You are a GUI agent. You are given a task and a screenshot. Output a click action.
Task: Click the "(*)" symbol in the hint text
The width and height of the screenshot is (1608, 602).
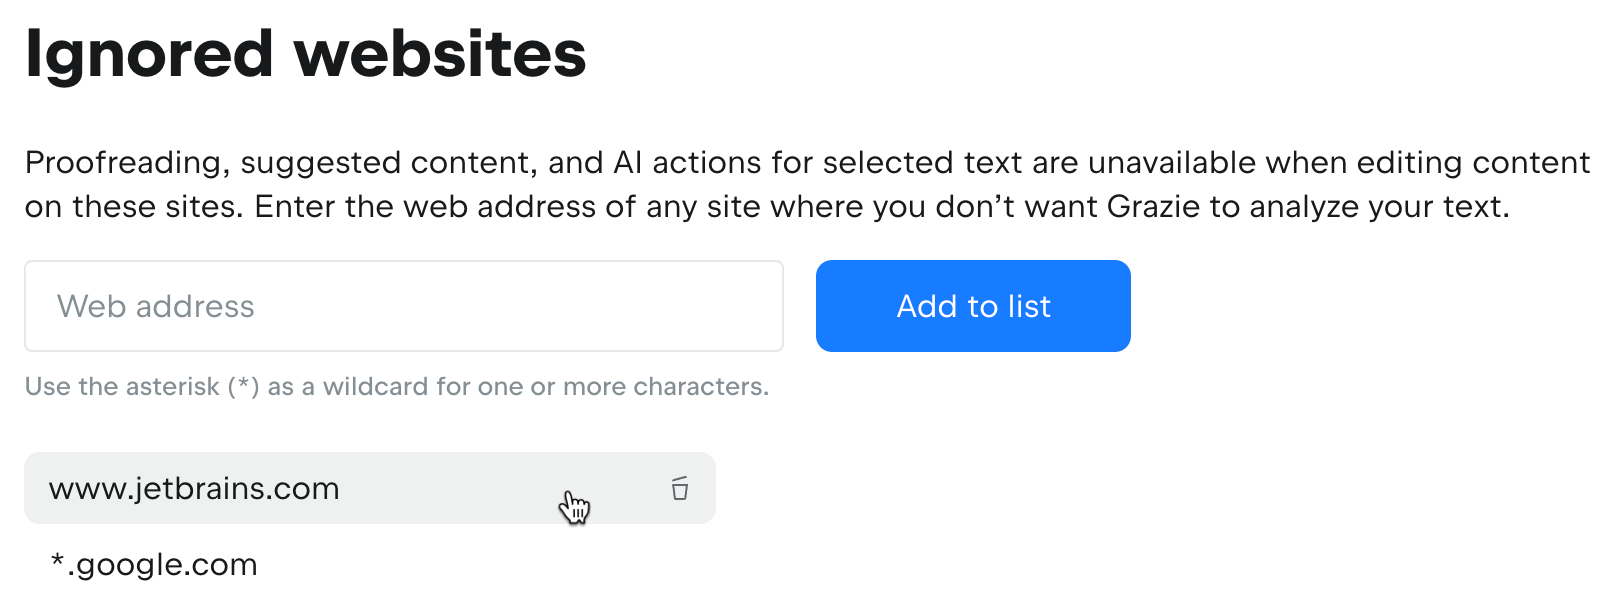click(x=243, y=387)
